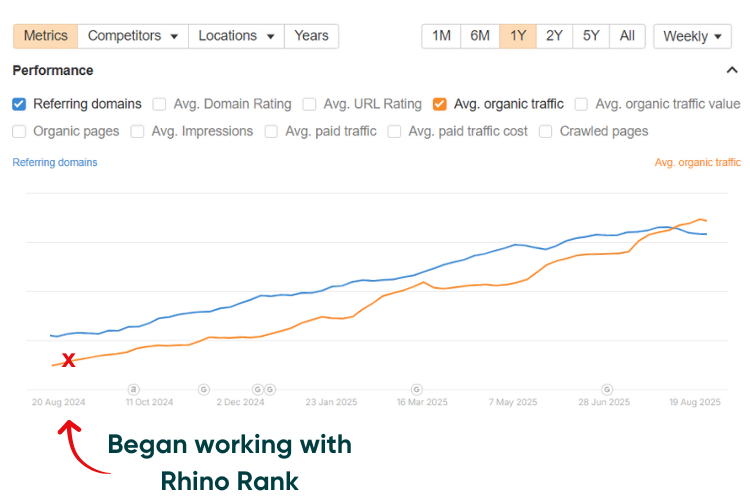Open the Locations dropdown

[x=236, y=36]
